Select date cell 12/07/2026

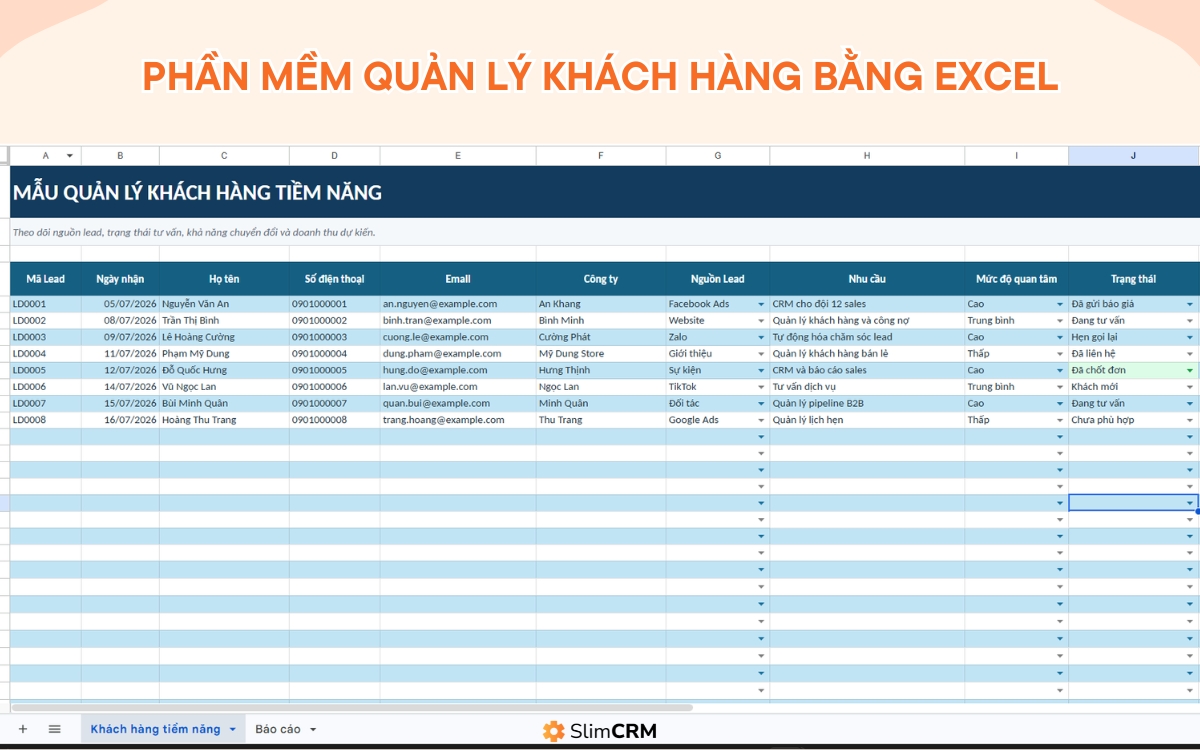(x=120, y=370)
